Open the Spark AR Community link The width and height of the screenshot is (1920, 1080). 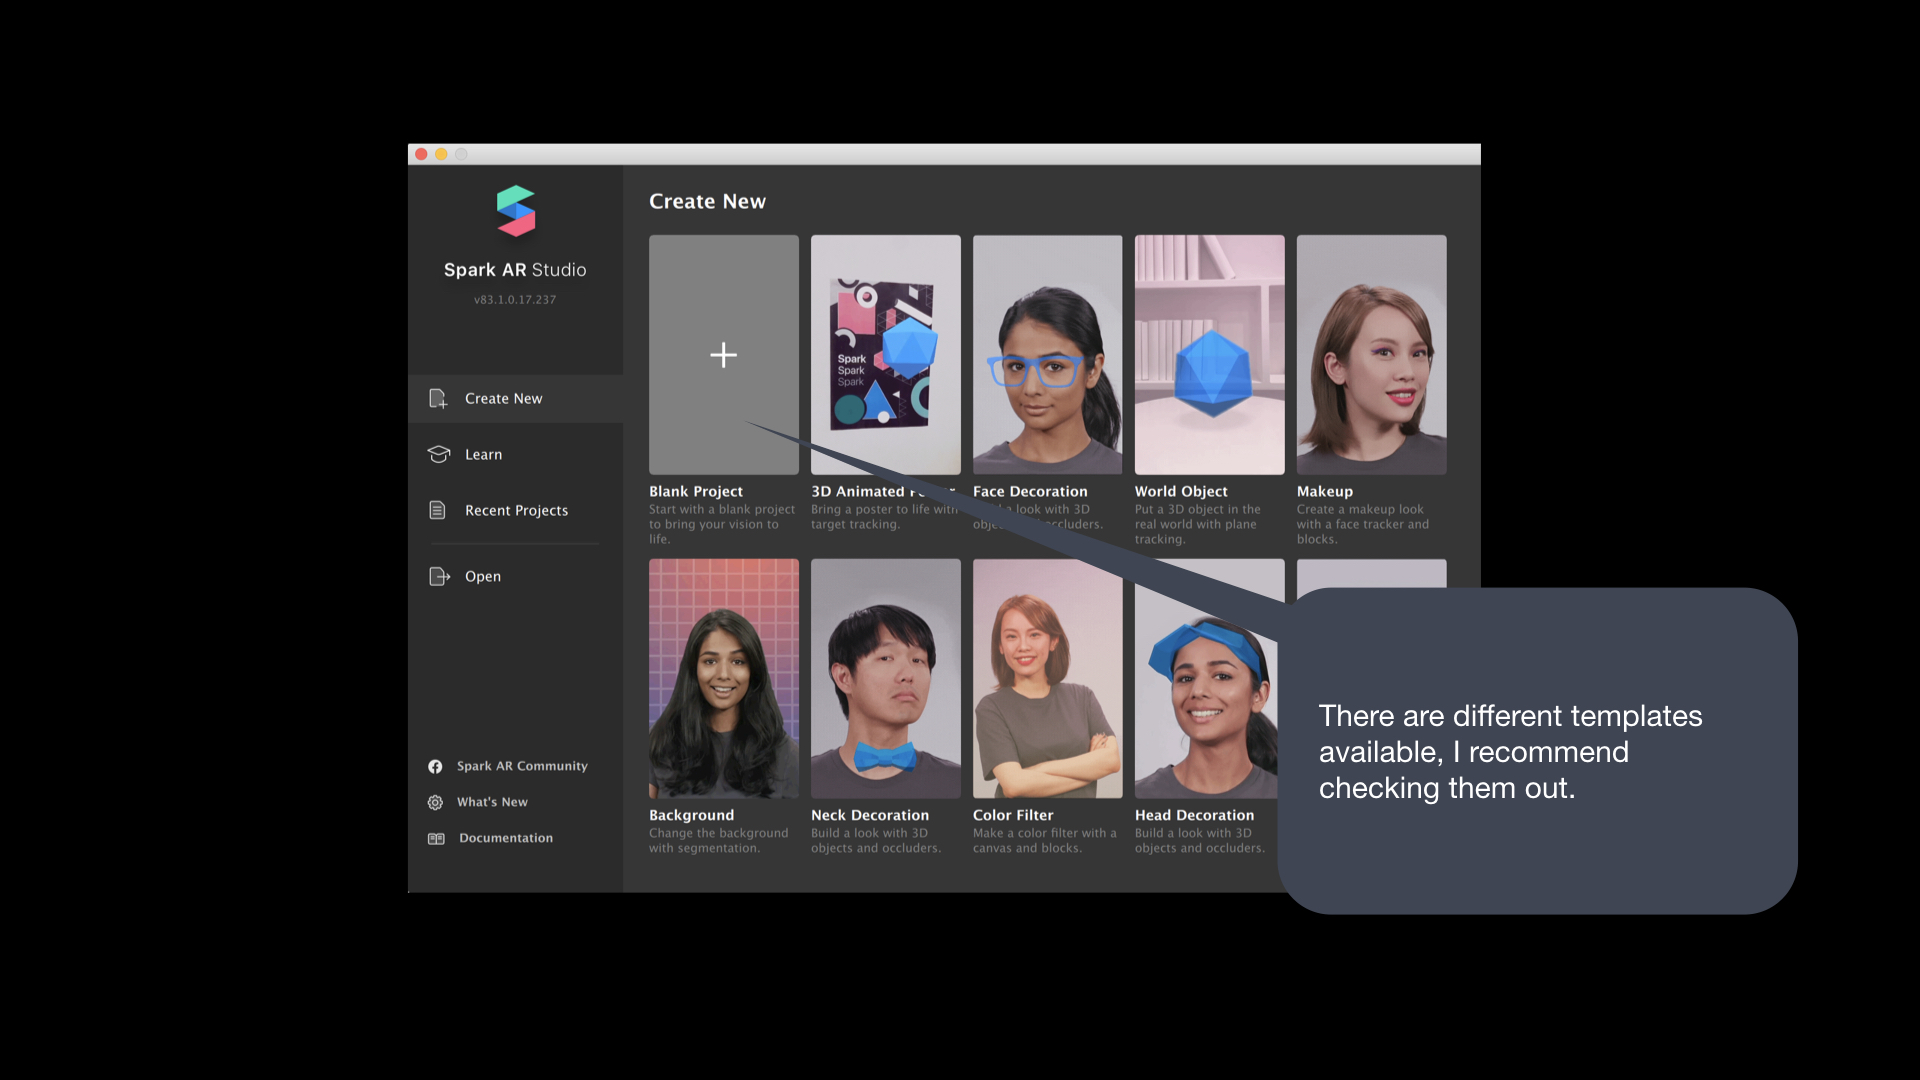pyautogui.click(x=522, y=766)
